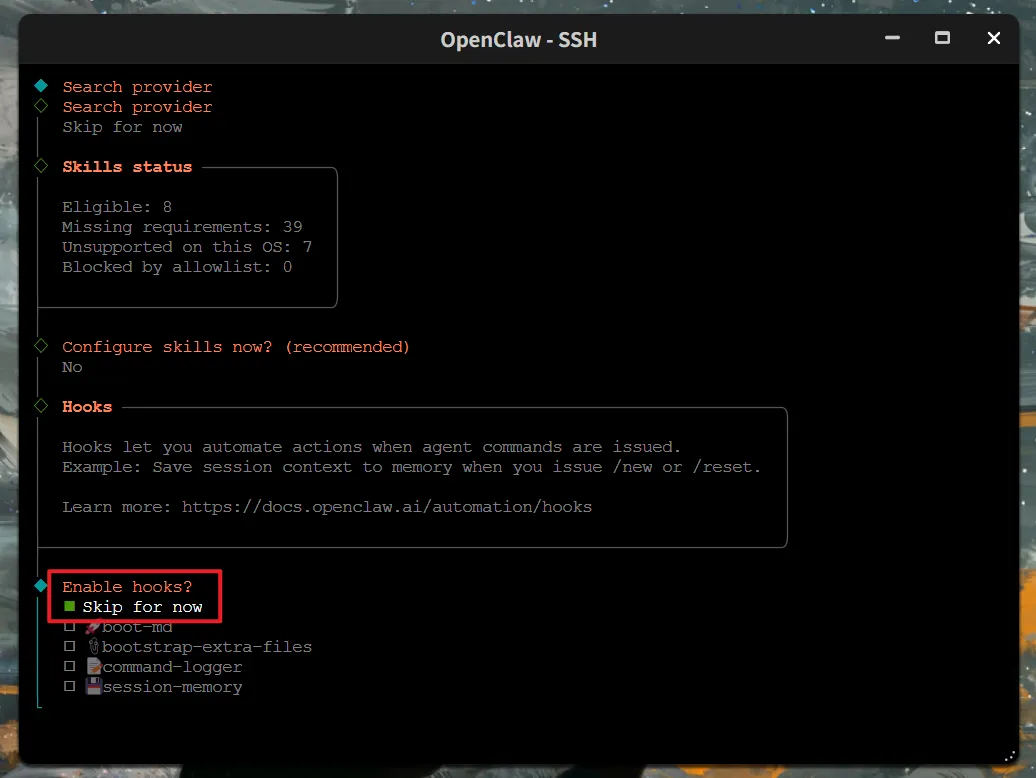Viewport: 1036px width, 778px height.
Task: Enable the bootstrap-extra-files checkbox
Action: click(x=69, y=646)
